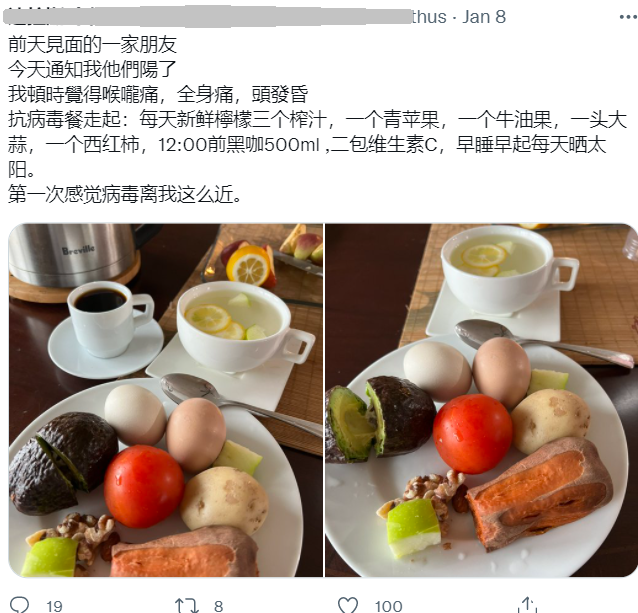Open the reply comment icon

point(19,605)
